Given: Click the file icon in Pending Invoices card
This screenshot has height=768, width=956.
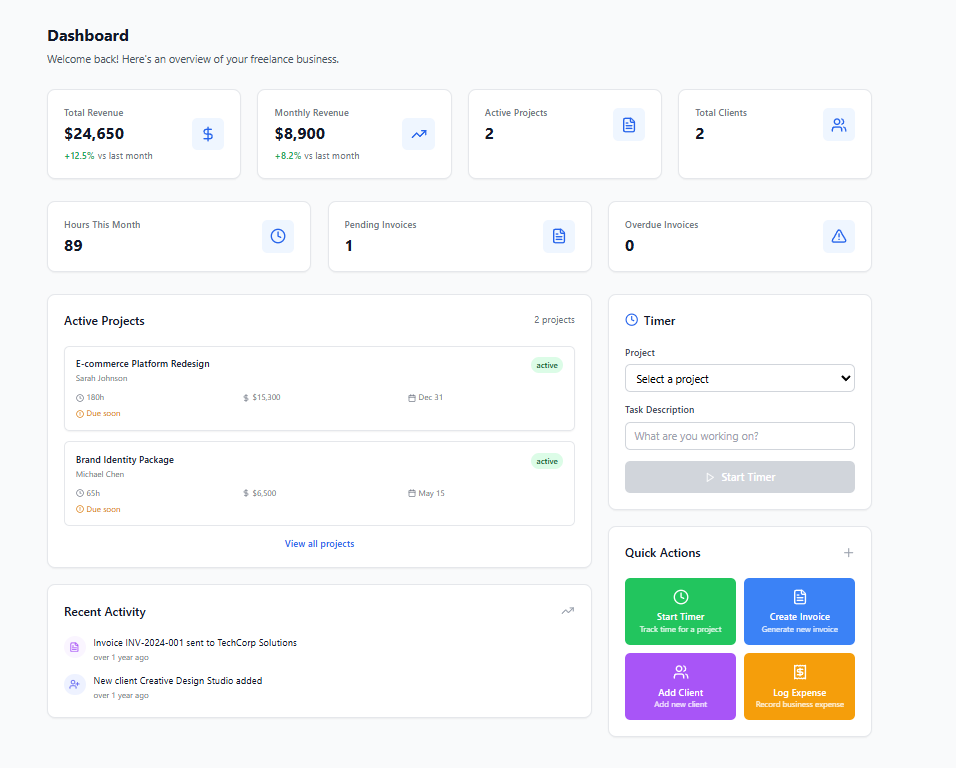Looking at the screenshot, I should pos(559,236).
